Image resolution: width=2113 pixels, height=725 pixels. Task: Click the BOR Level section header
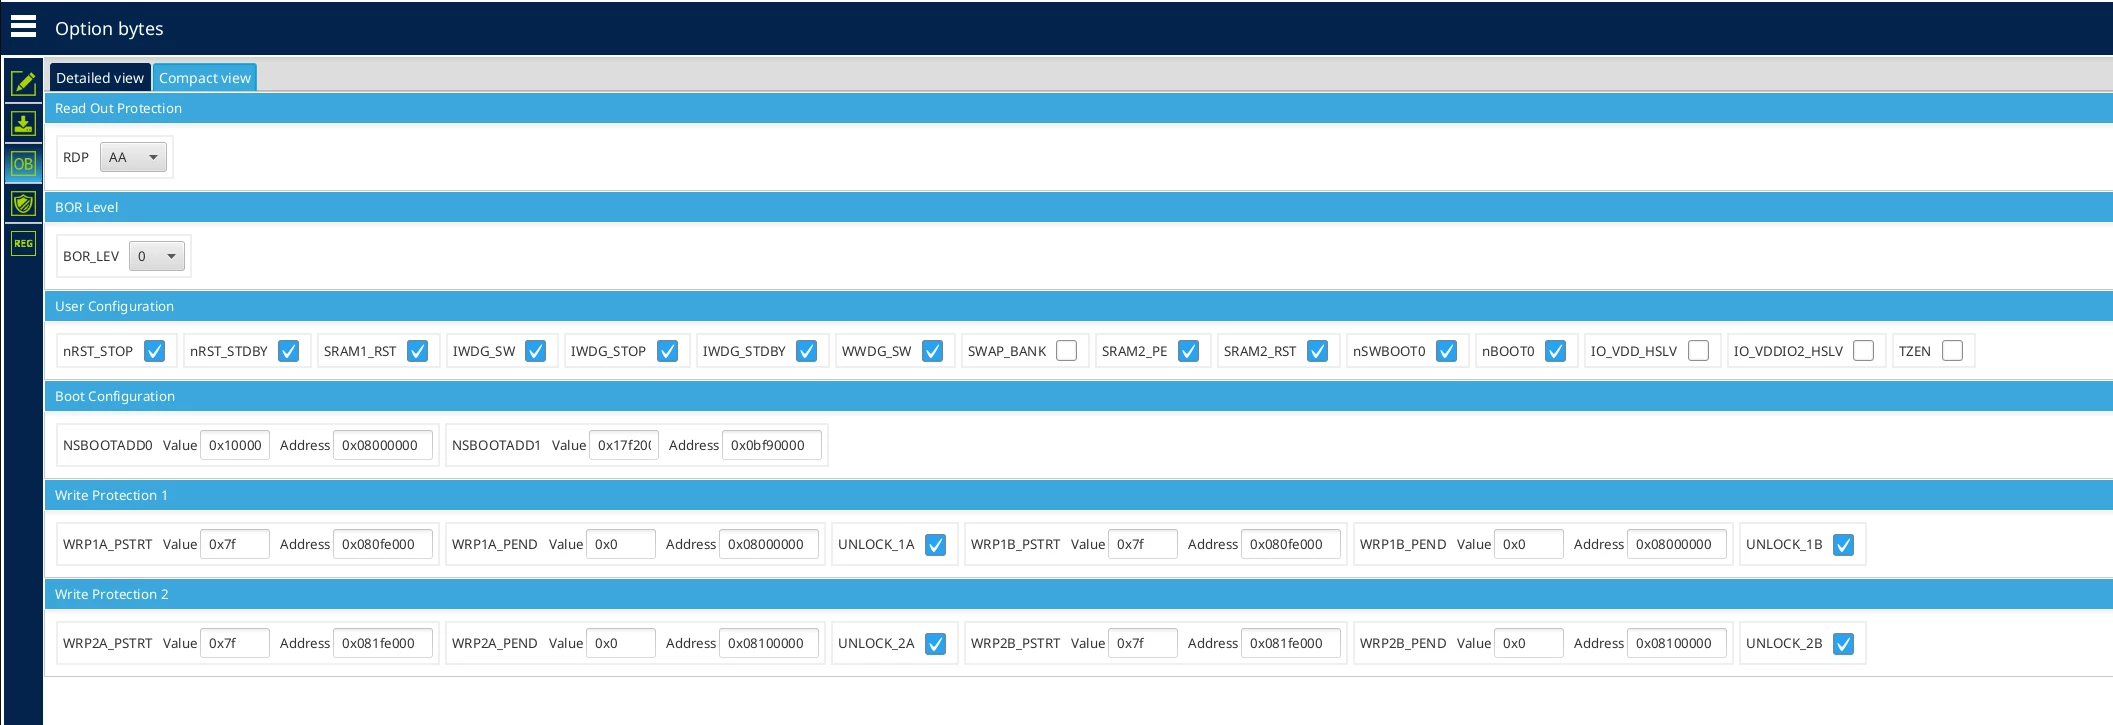pos(1078,207)
